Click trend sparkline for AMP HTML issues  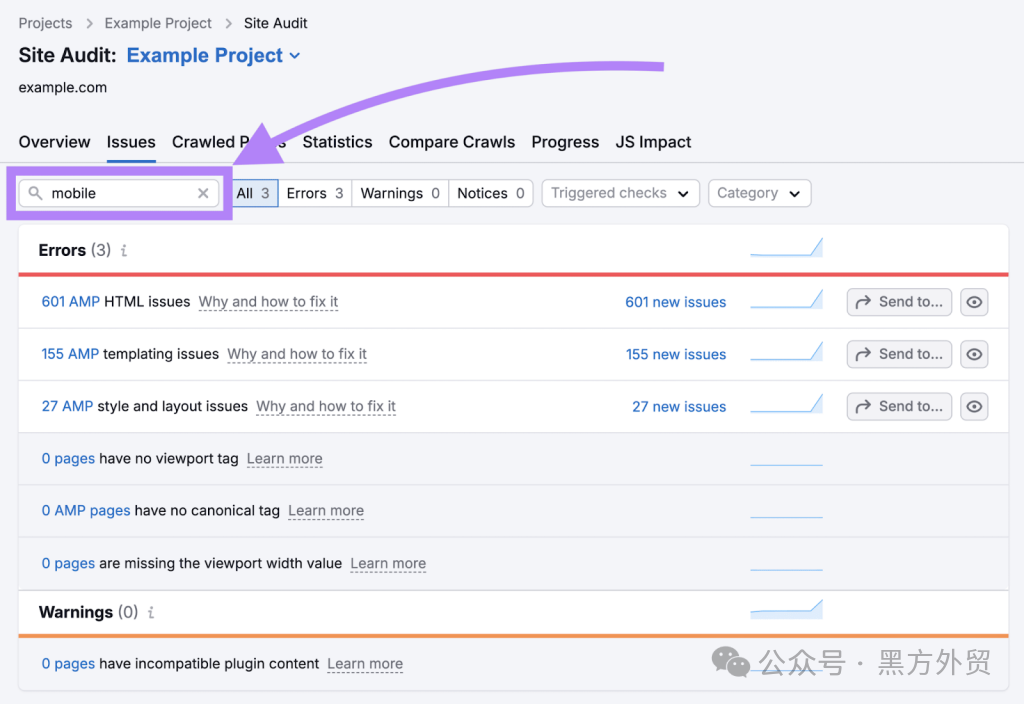coord(786,299)
